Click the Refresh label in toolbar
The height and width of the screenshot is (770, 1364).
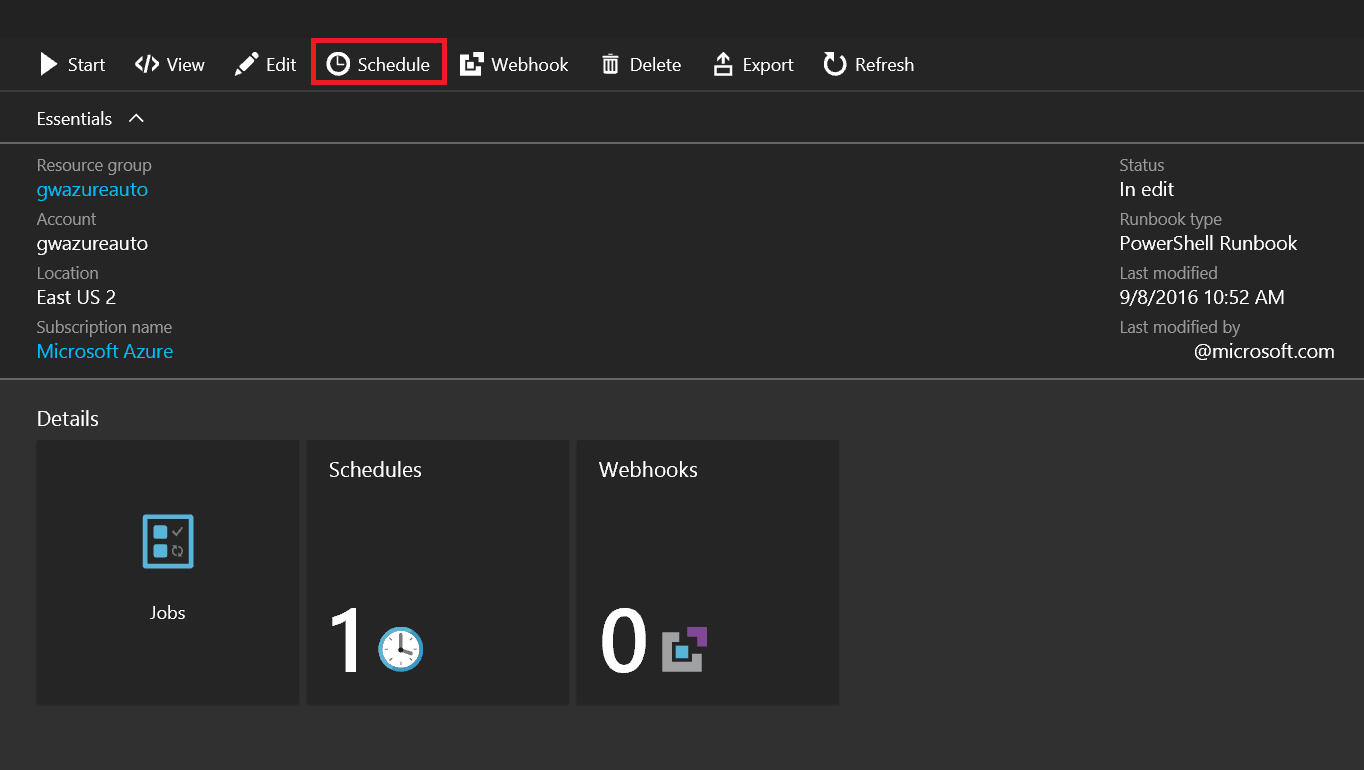(x=885, y=65)
